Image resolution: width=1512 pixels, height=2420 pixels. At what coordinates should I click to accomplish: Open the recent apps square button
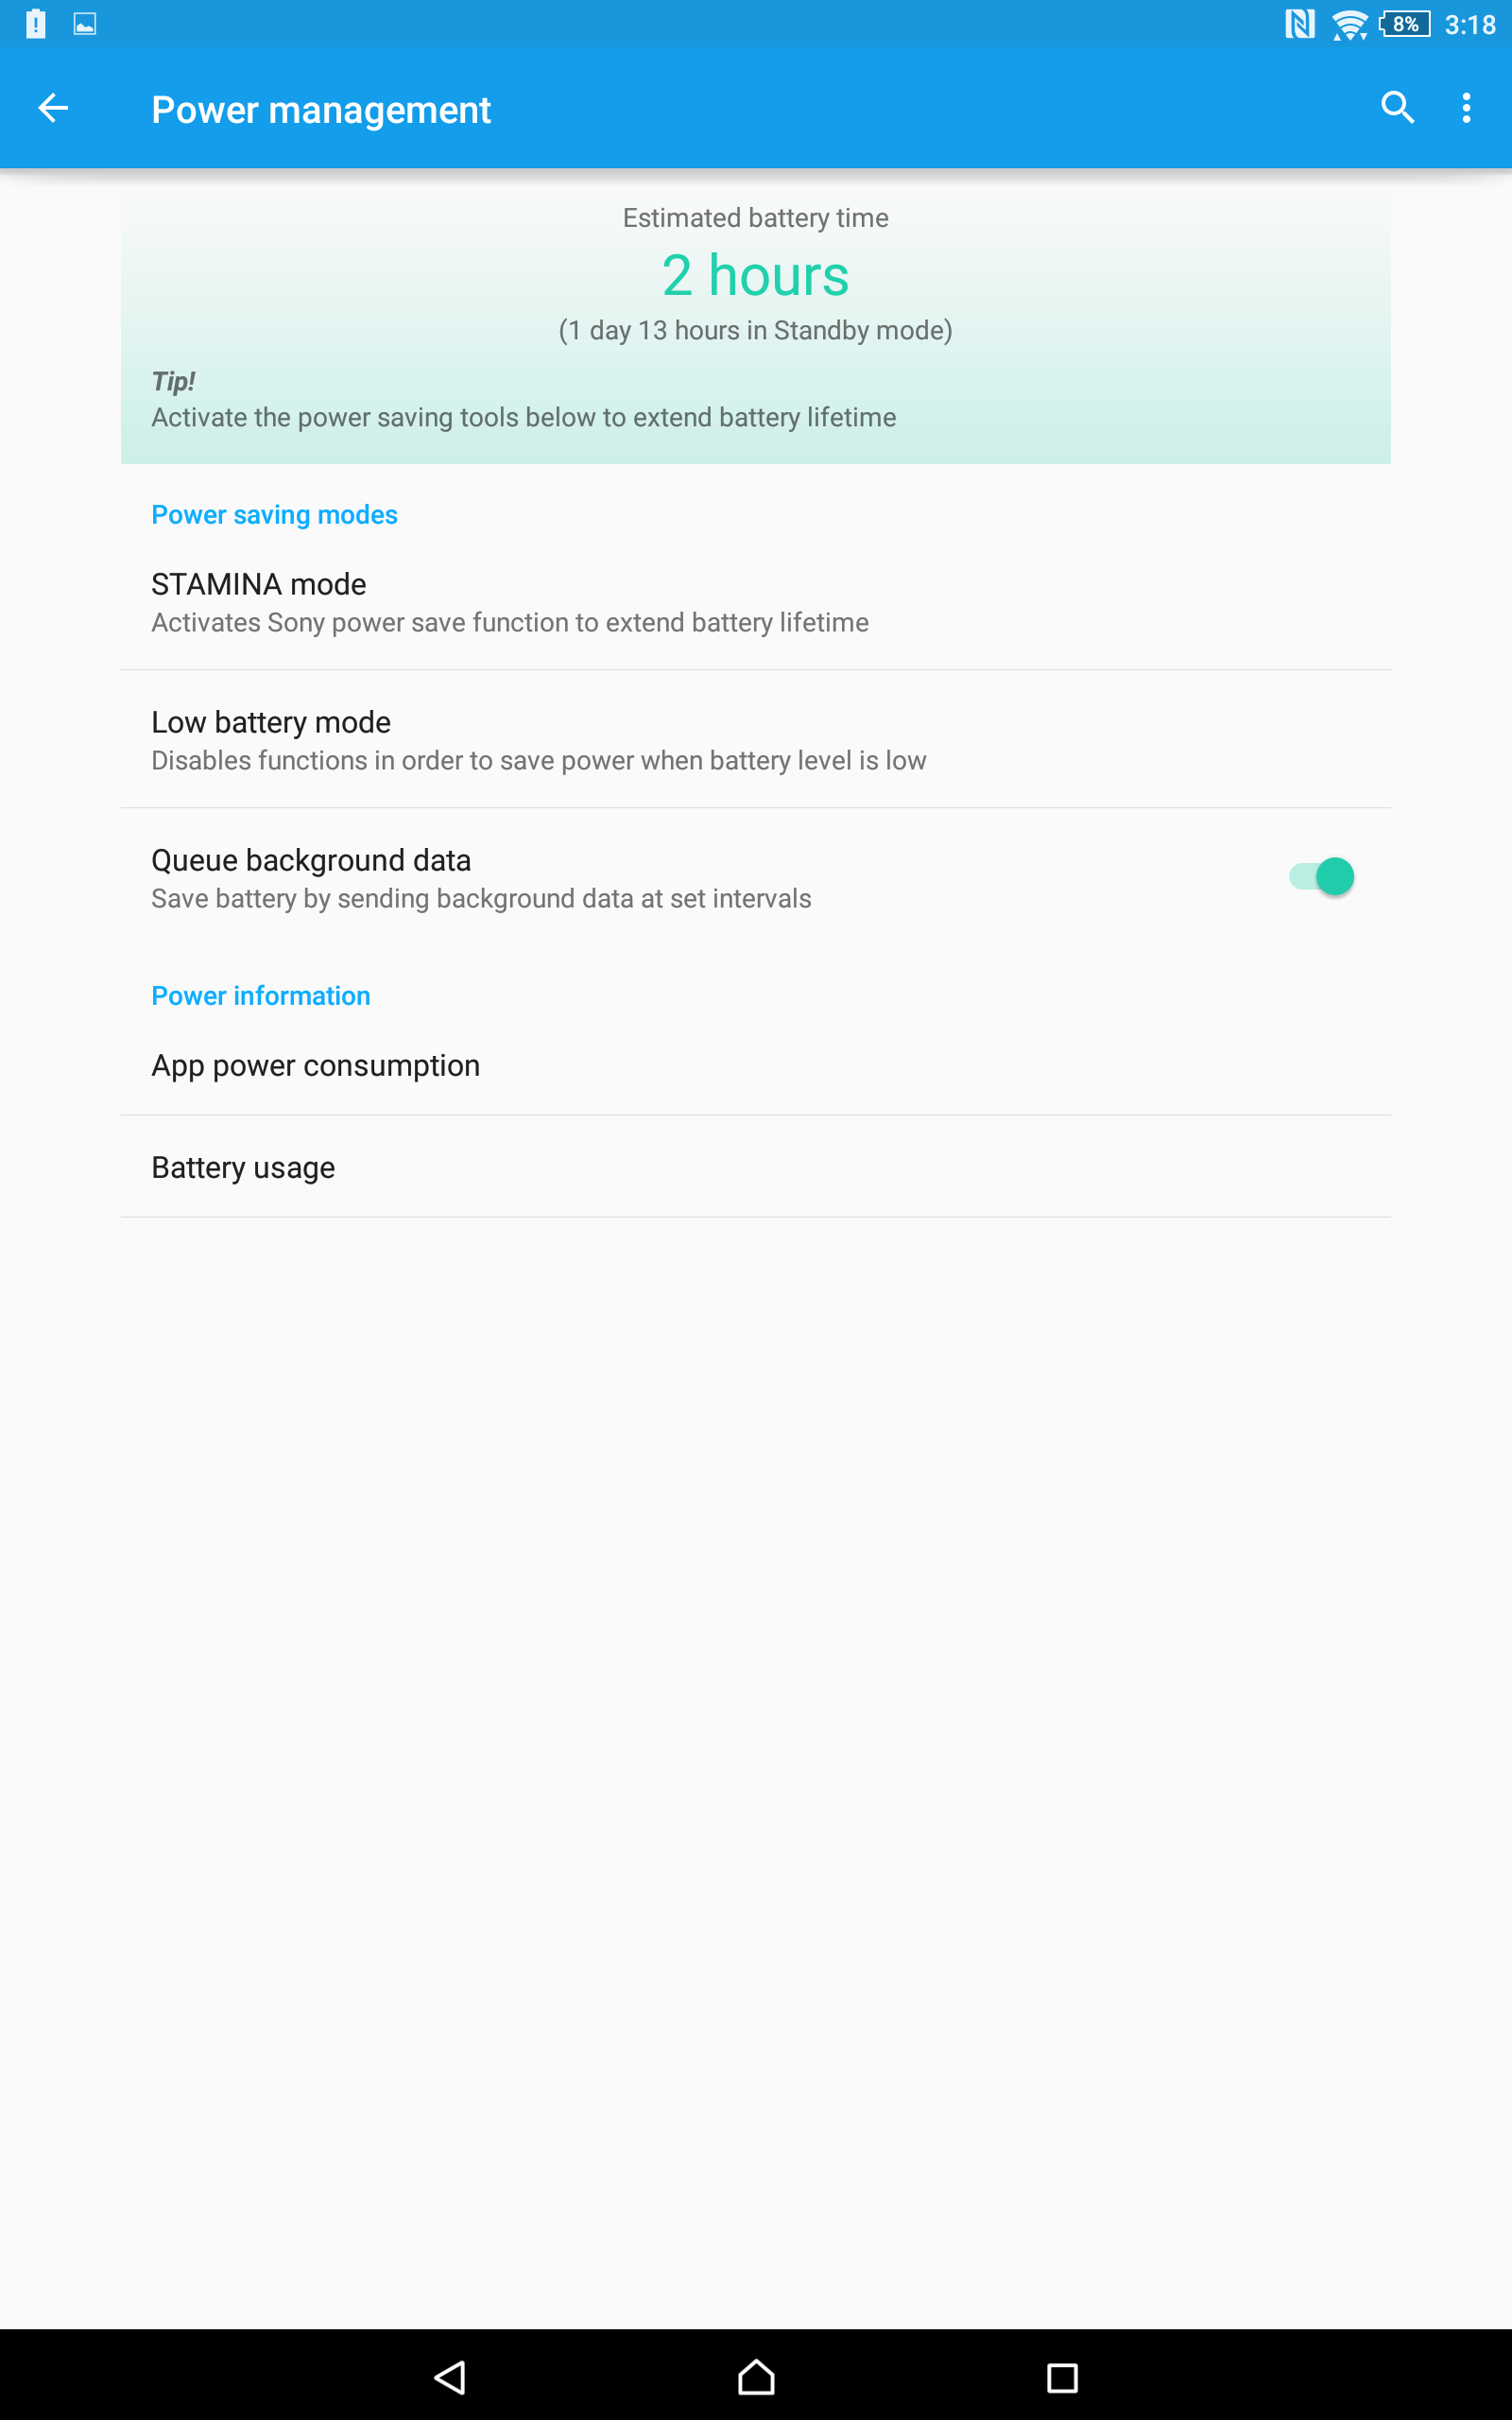coord(1062,2377)
